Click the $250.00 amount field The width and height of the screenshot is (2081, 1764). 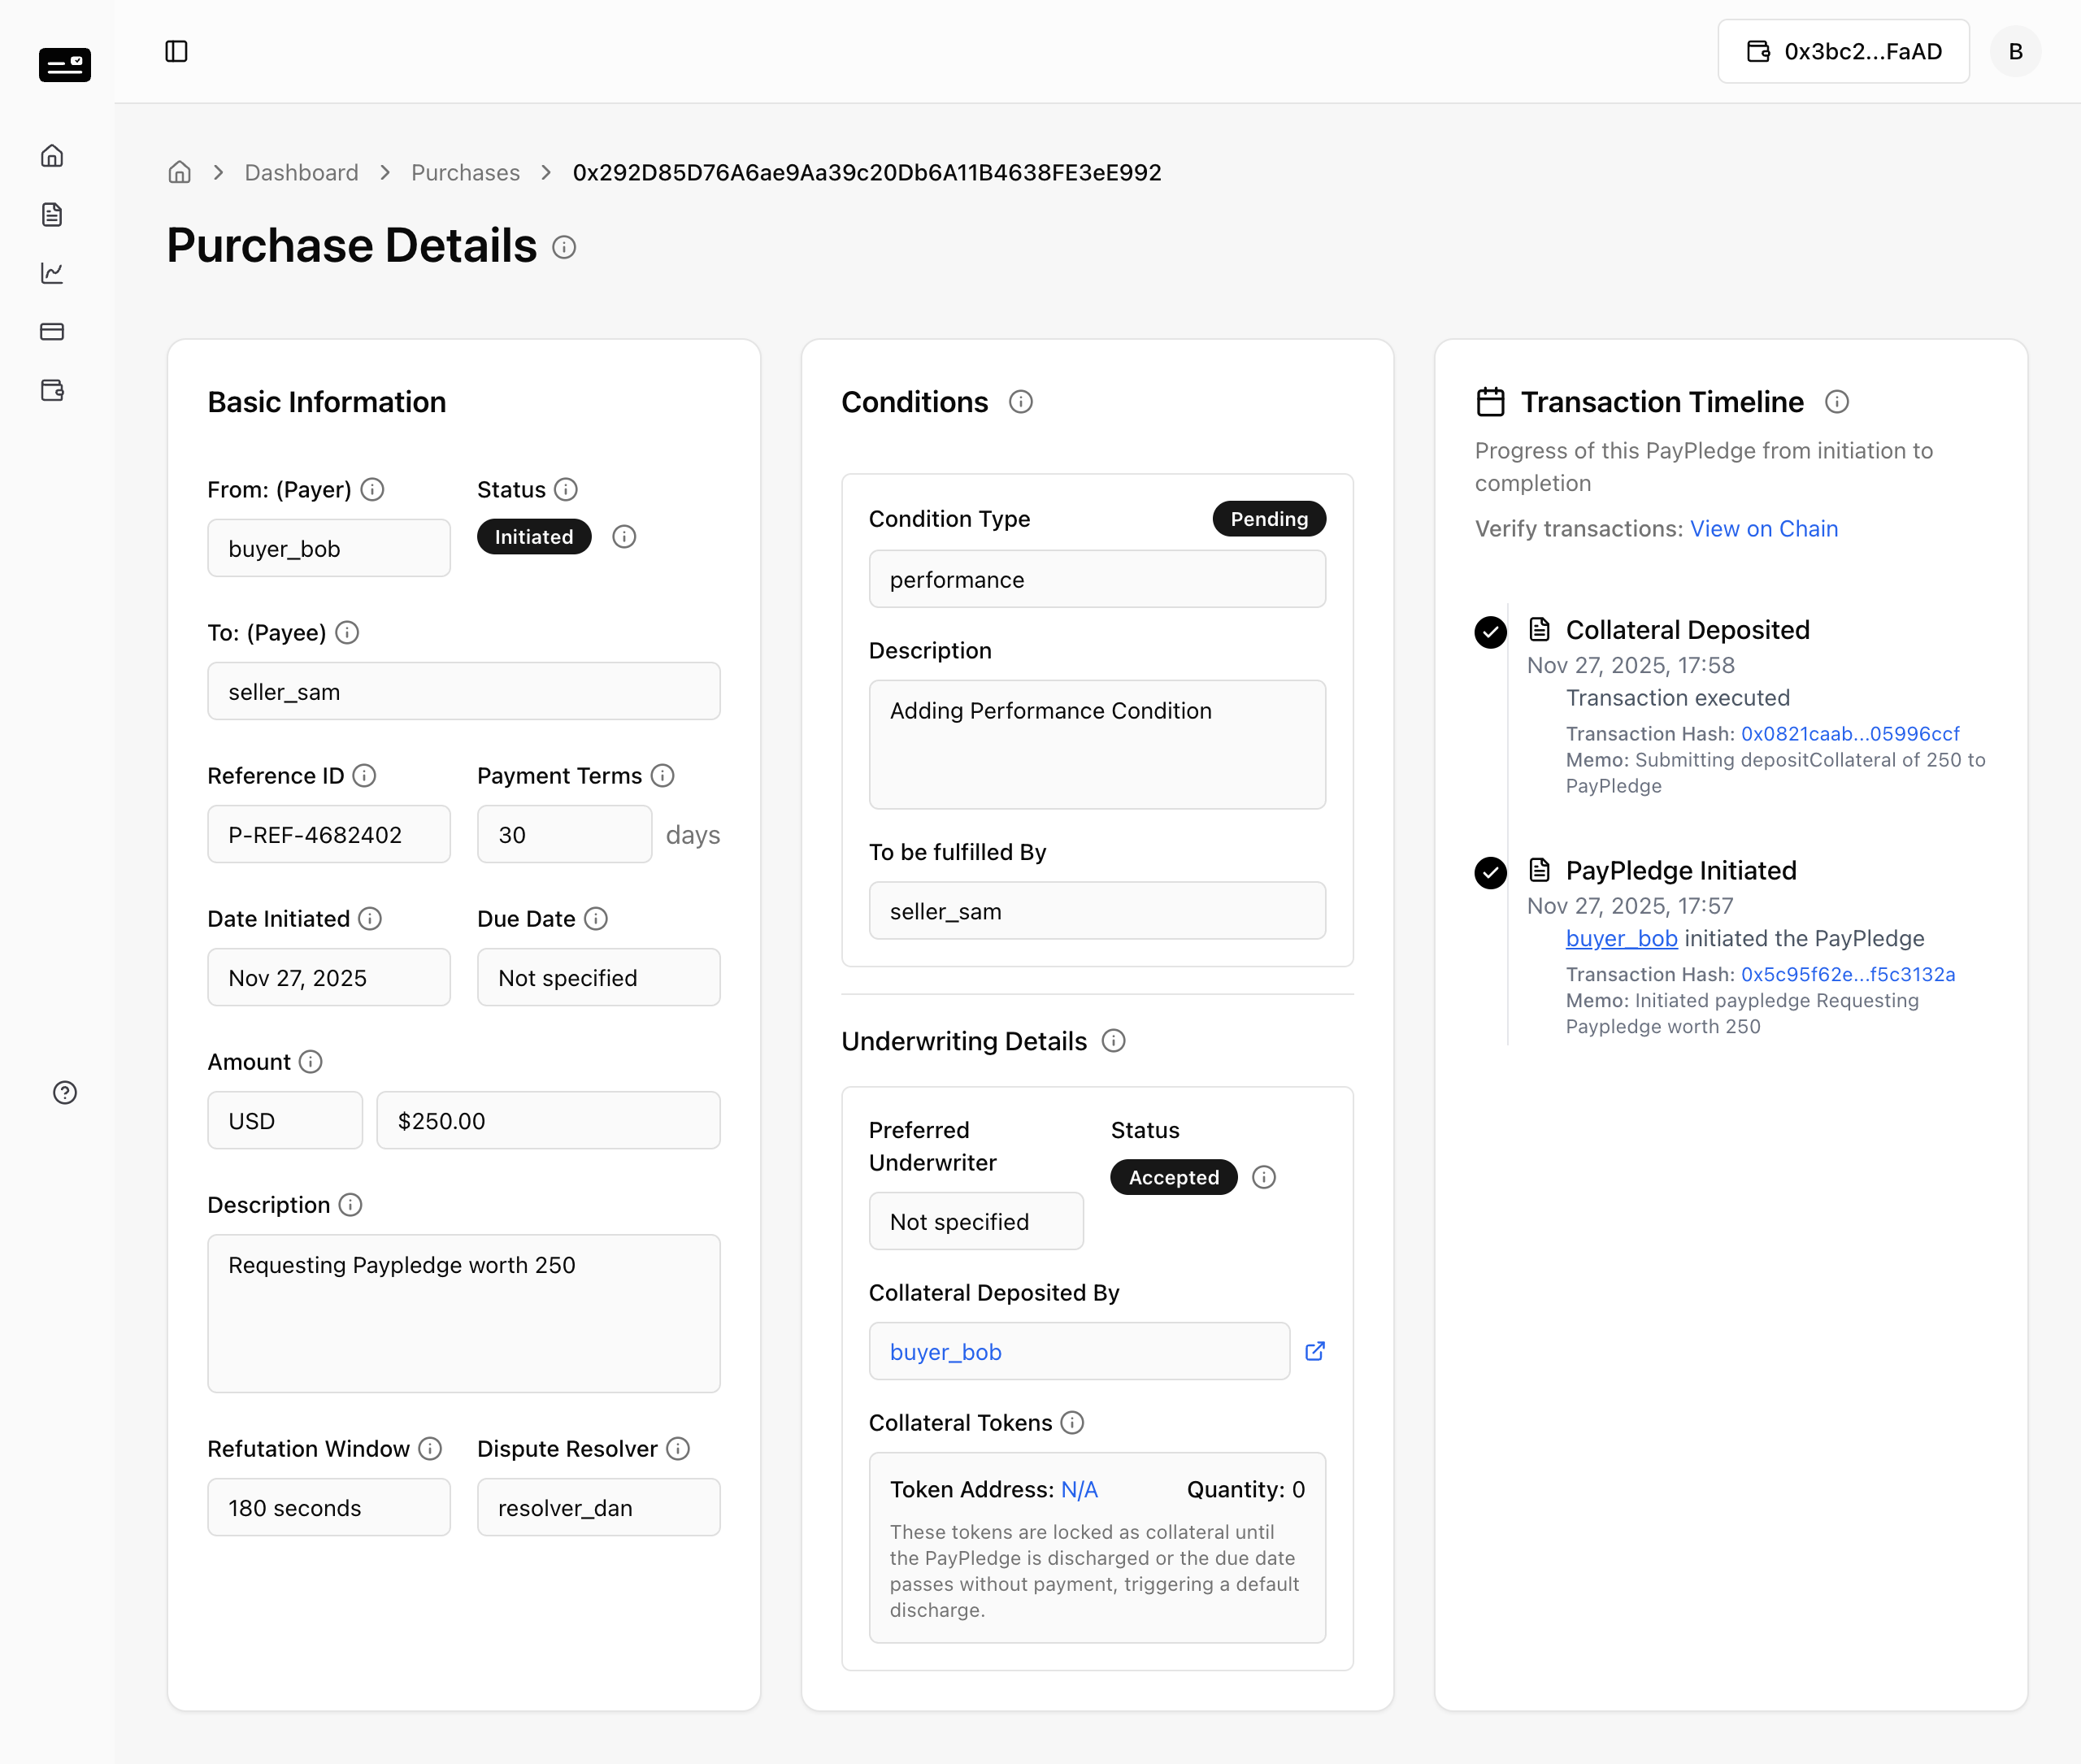click(x=548, y=1120)
